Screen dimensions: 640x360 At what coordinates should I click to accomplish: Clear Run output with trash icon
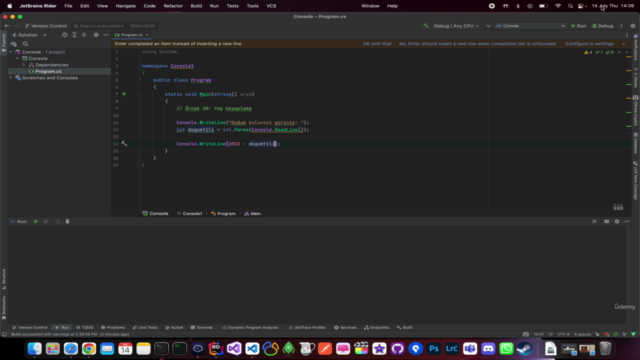pos(67,221)
